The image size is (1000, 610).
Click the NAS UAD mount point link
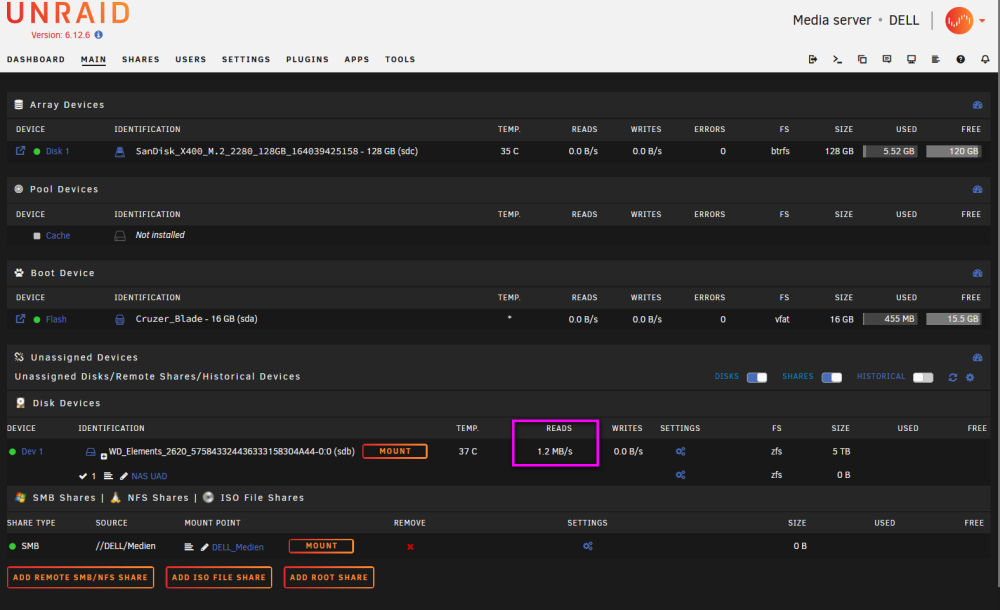click(149, 476)
